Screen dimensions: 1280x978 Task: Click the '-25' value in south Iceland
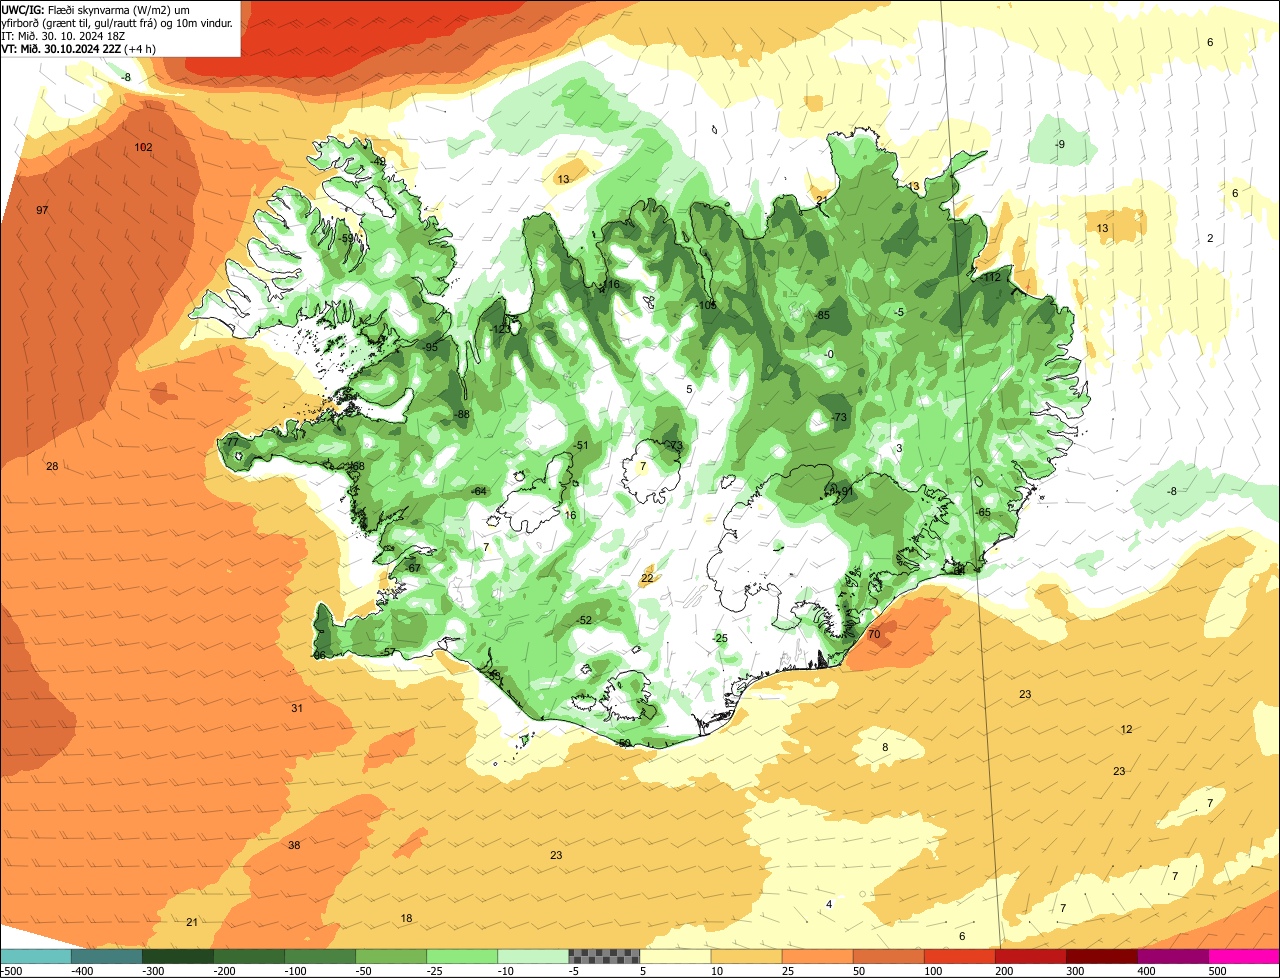coord(719,638)
